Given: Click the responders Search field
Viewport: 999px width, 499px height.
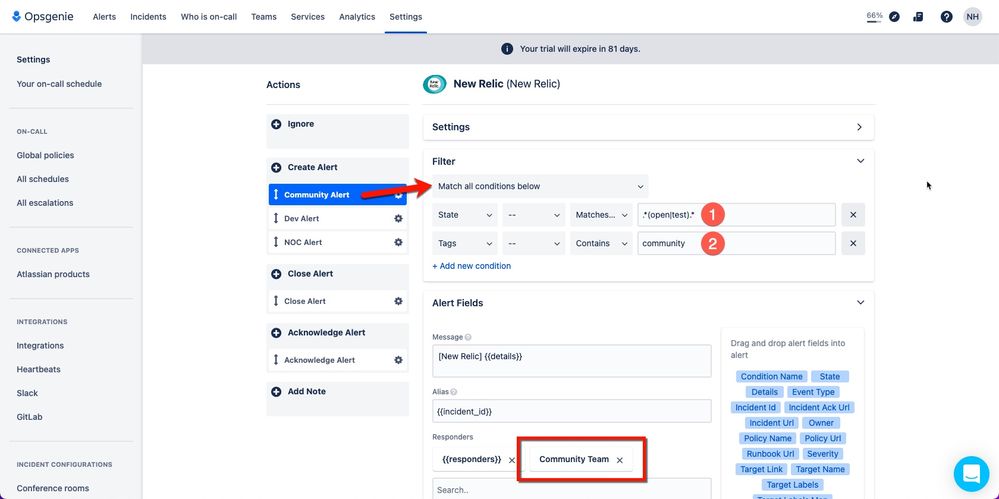Looking at the screenshot, I should click(x=571, y=489).
